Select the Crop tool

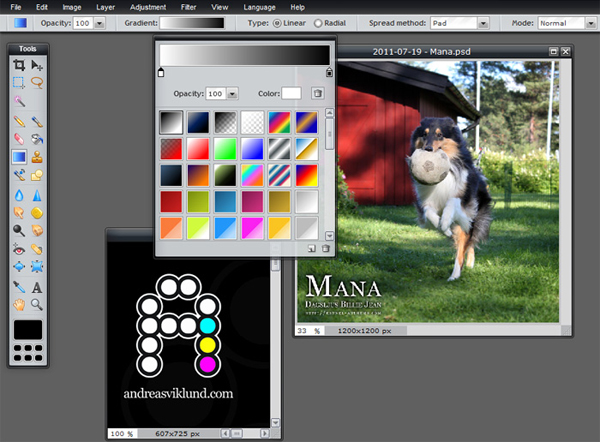pos(19,65)
